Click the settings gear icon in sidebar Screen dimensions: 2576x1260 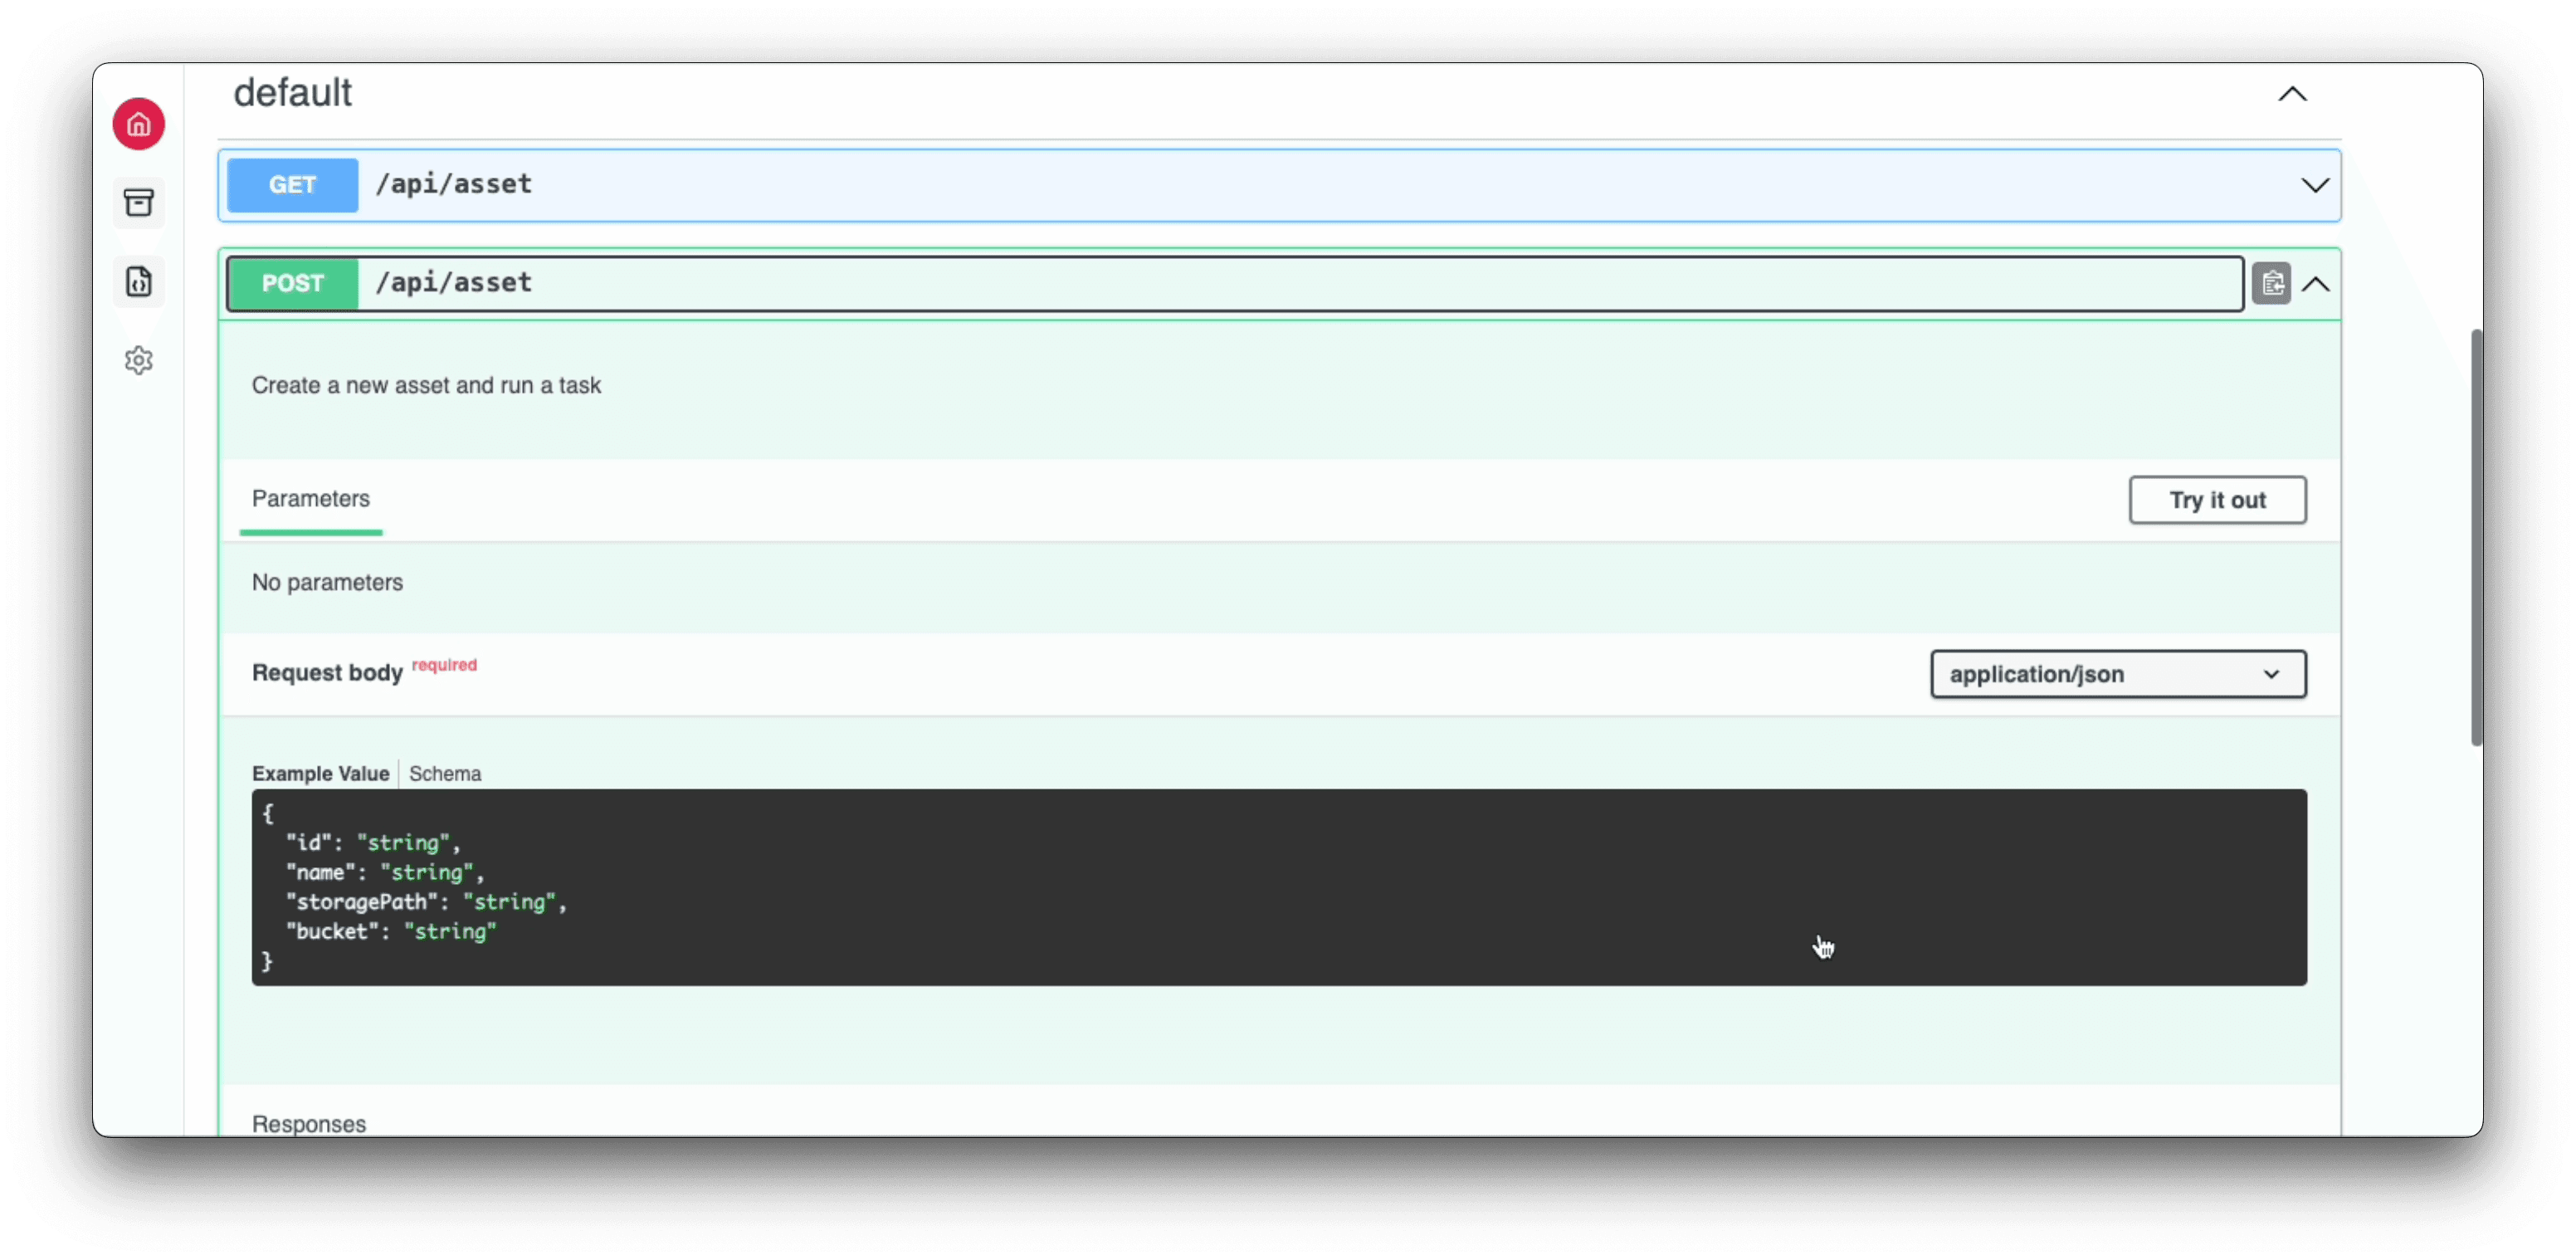click(x=139, y=359)
